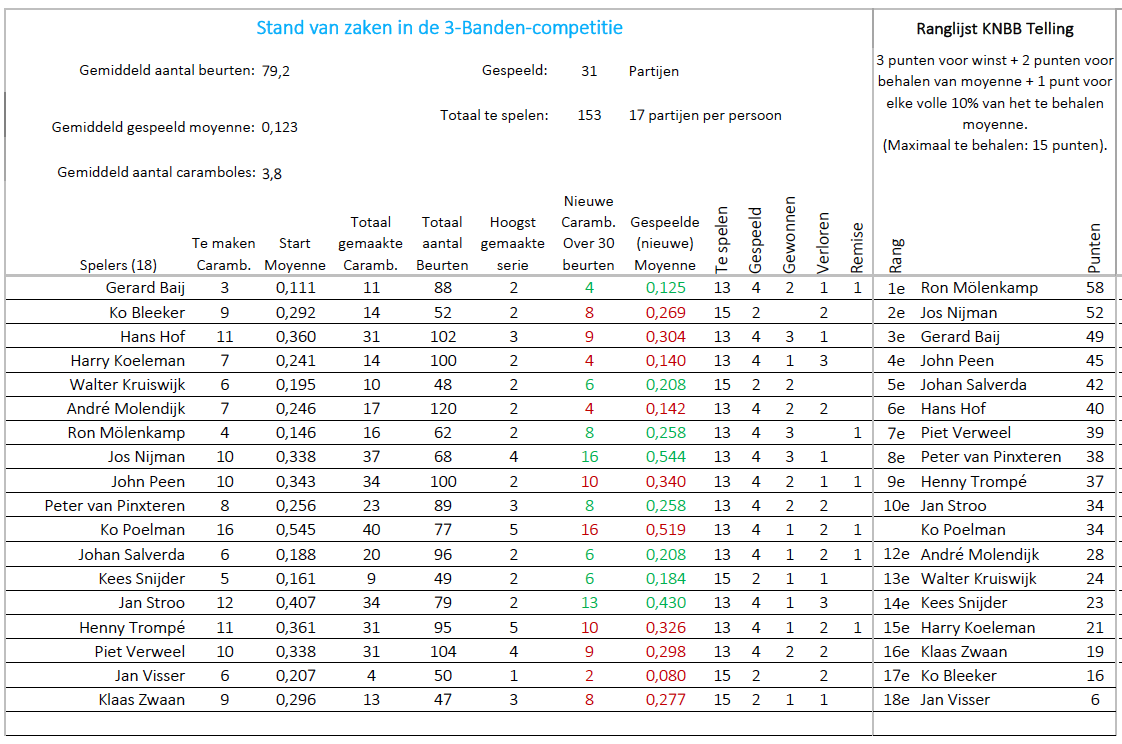
Task: Click Jos Nijman's green moyenne 0,544
Action: pos(665,456)
